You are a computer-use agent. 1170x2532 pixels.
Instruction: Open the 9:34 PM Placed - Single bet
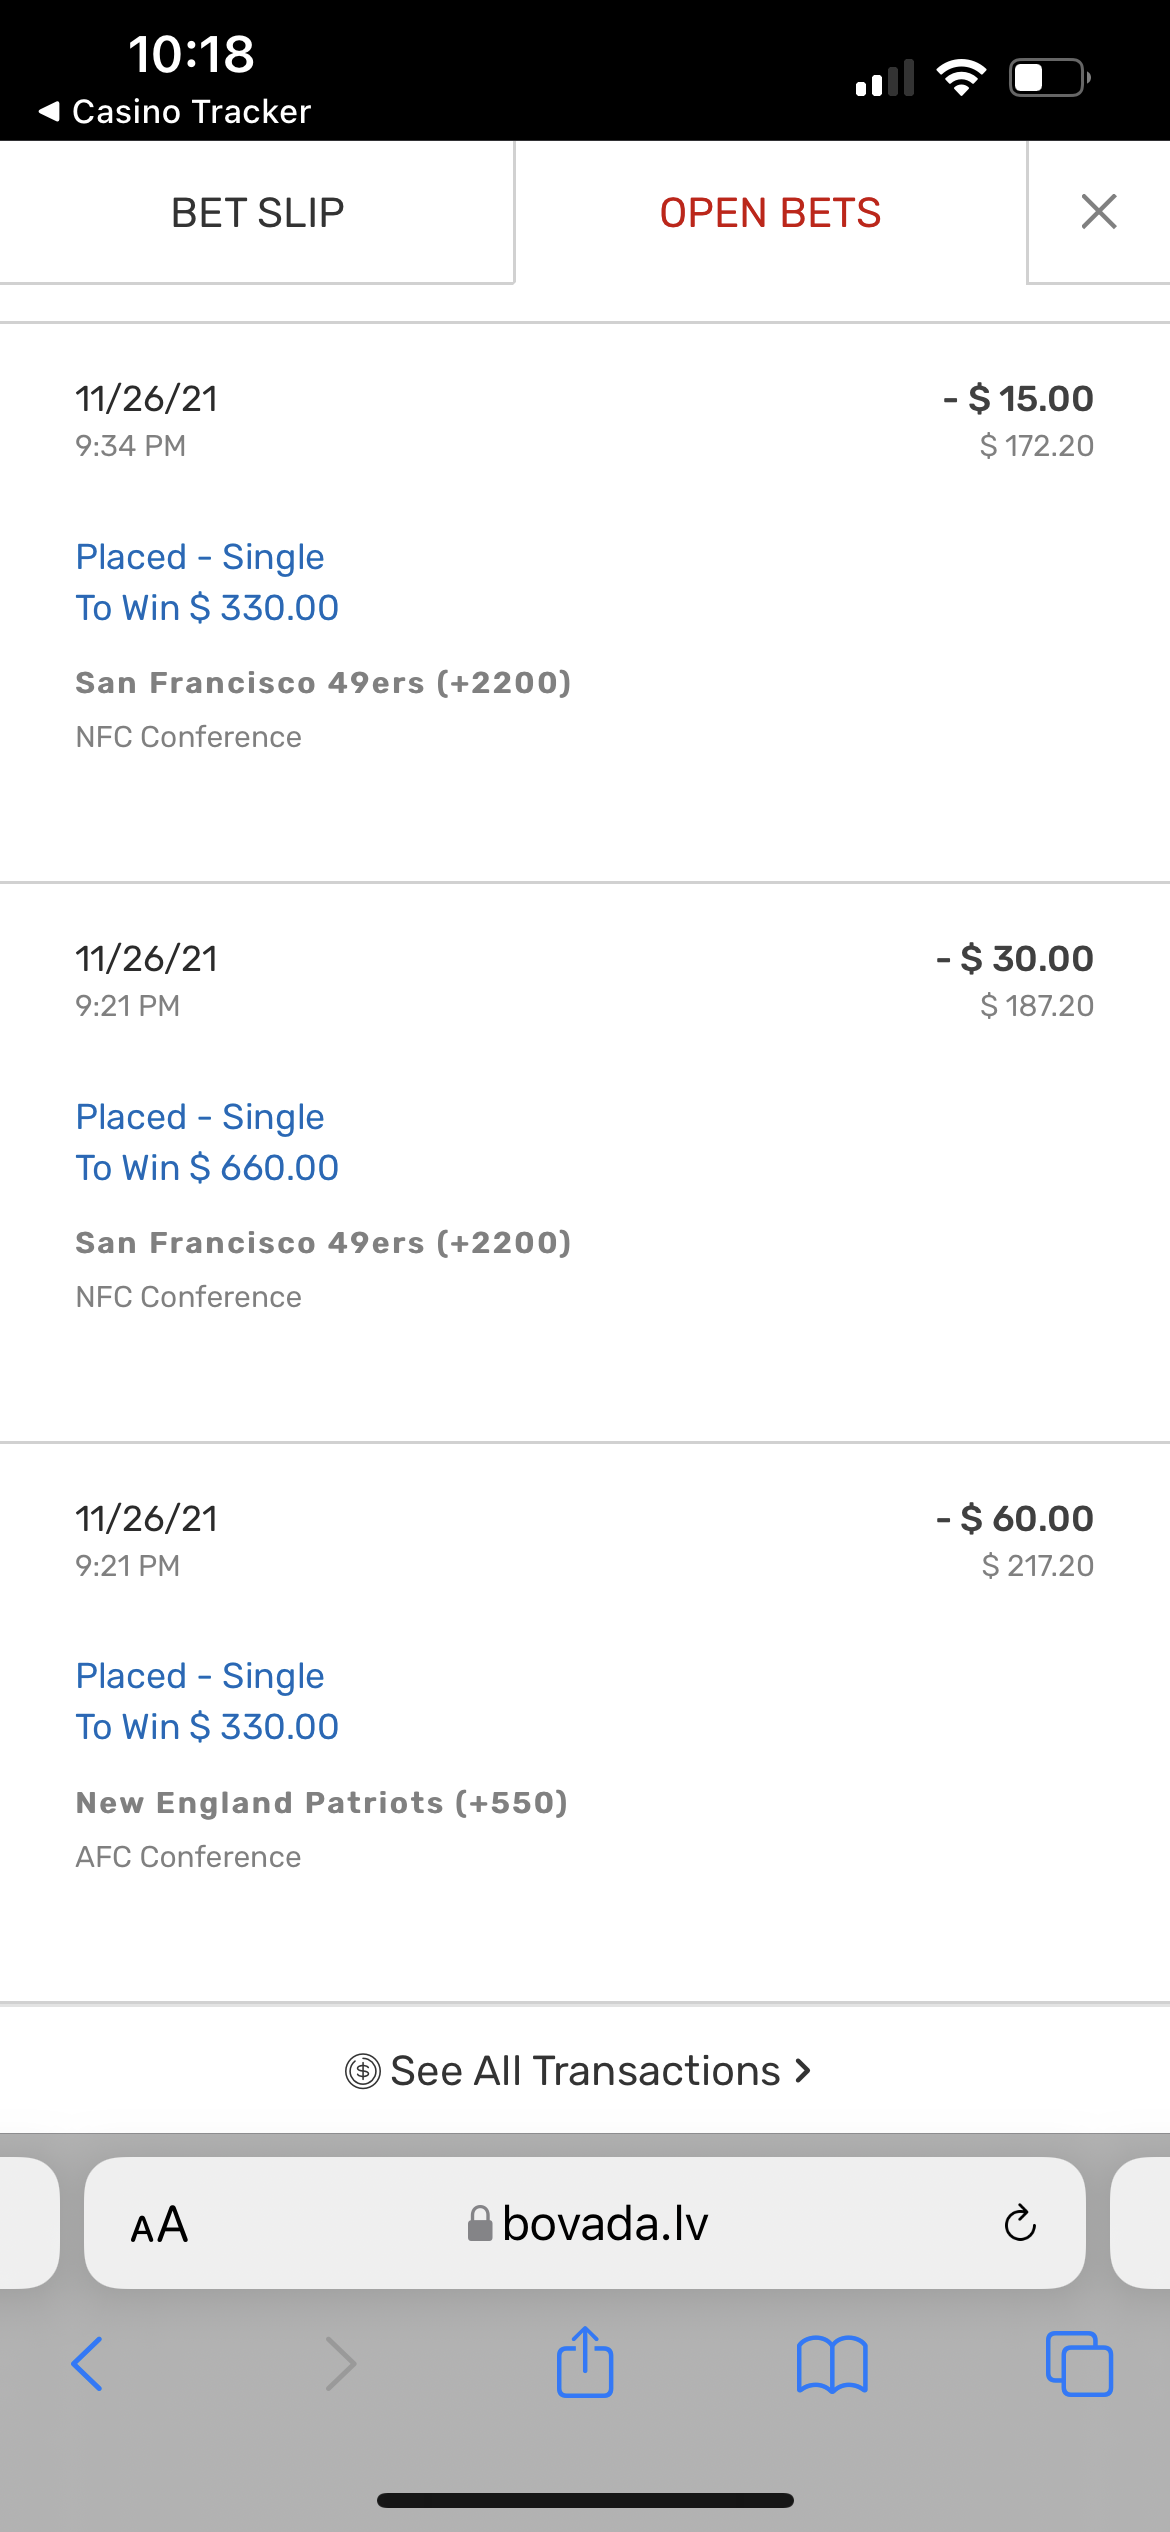tap(585, 602)
